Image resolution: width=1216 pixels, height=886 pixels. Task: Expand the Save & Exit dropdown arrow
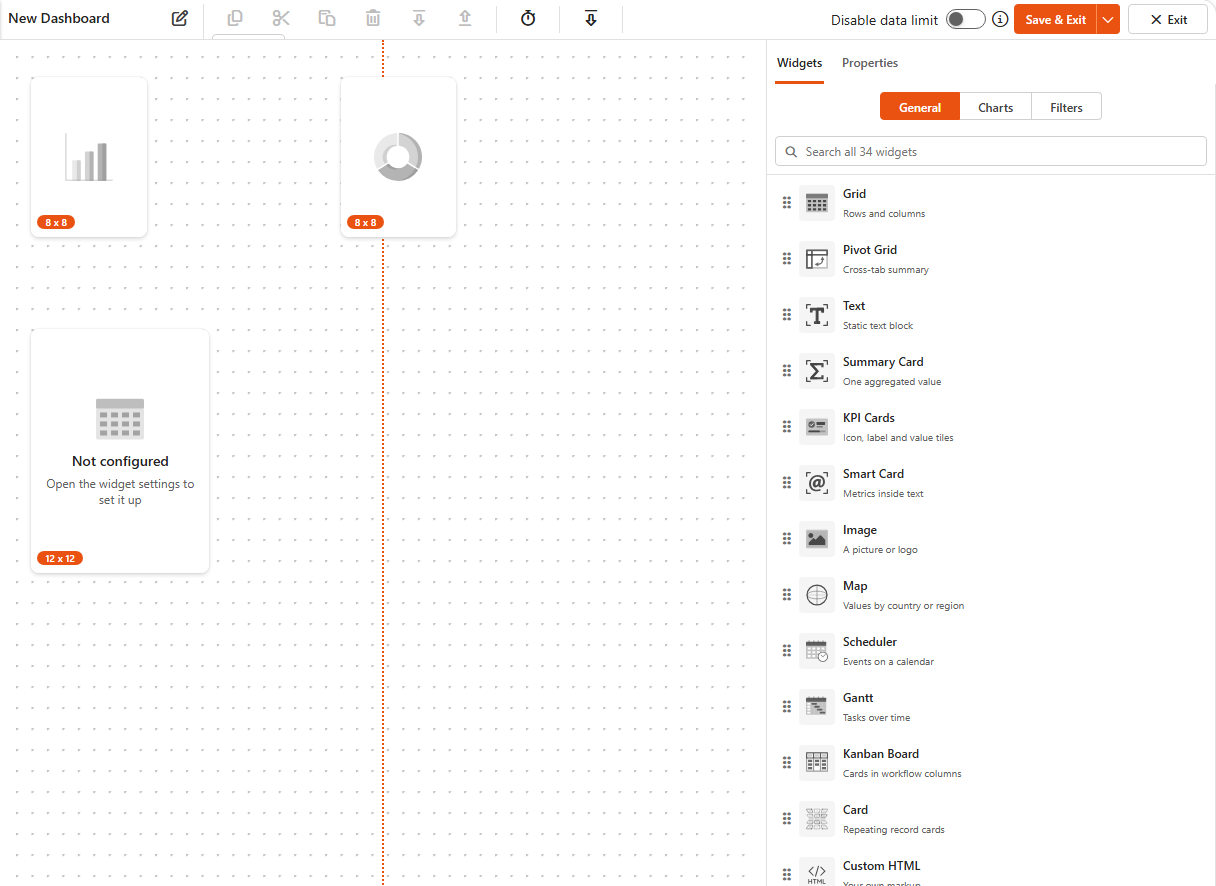click(x=1108, y=19)
